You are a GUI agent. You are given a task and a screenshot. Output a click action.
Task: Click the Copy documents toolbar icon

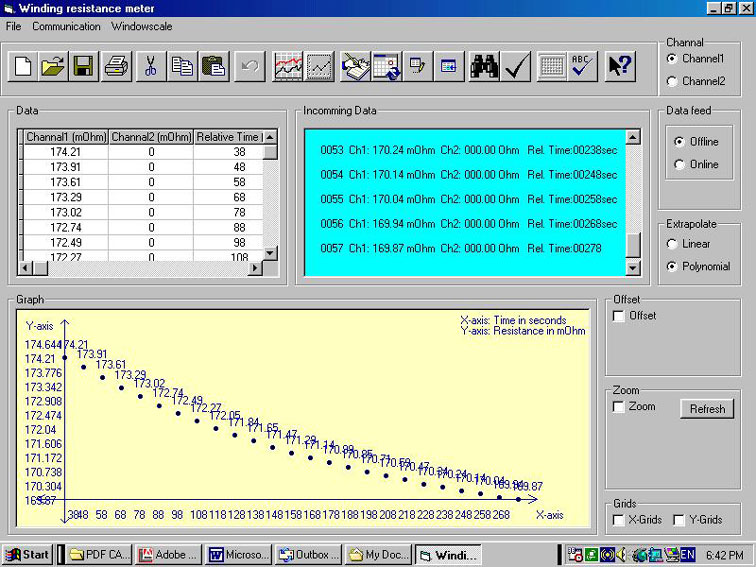pos(182,66)
